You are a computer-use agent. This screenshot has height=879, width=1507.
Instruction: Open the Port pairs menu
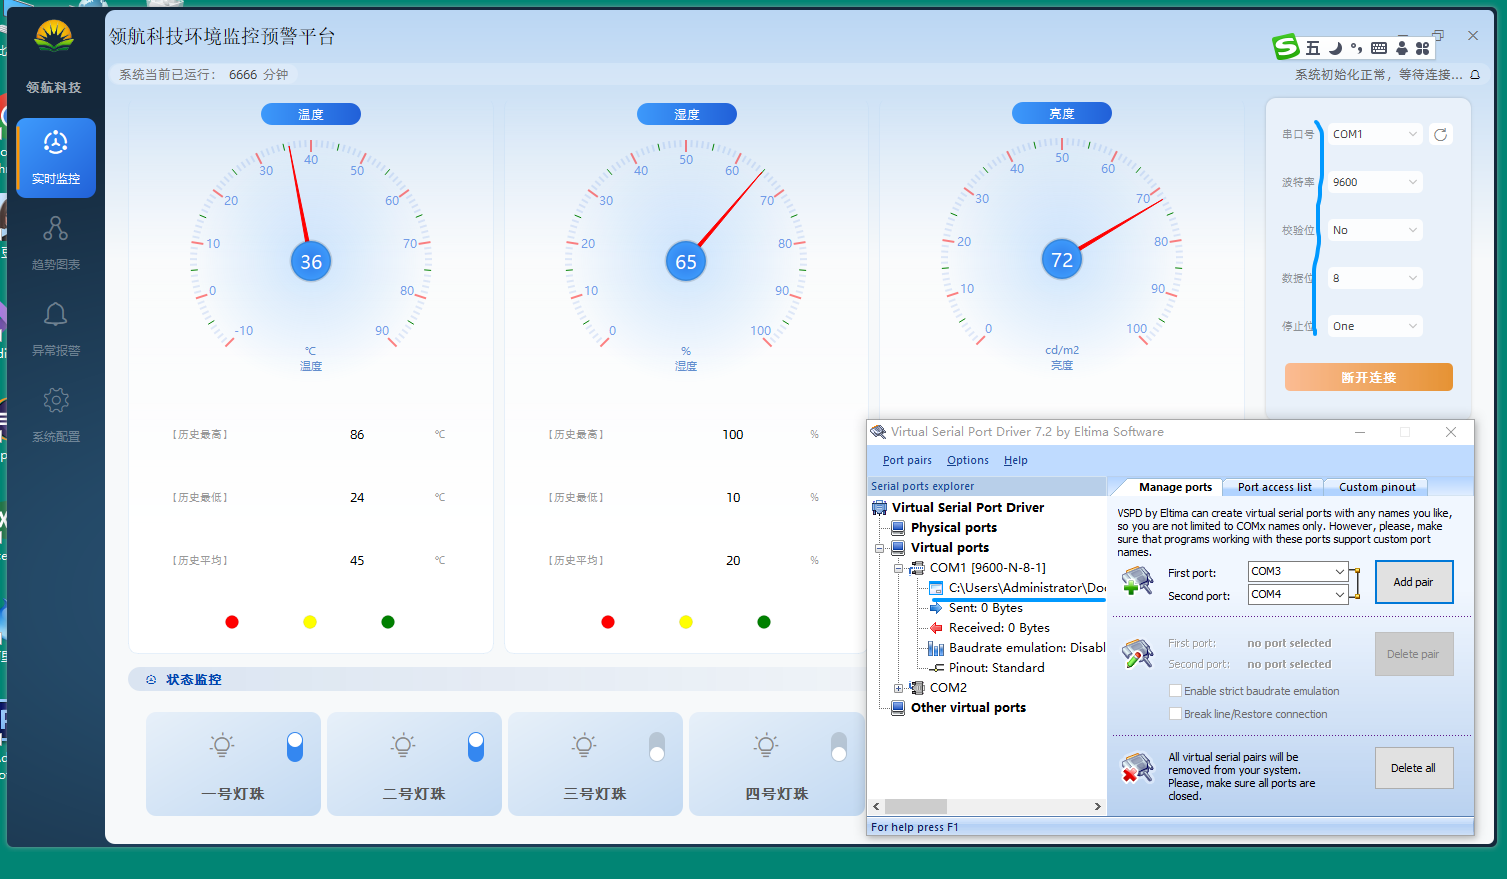tap(907, 460)
